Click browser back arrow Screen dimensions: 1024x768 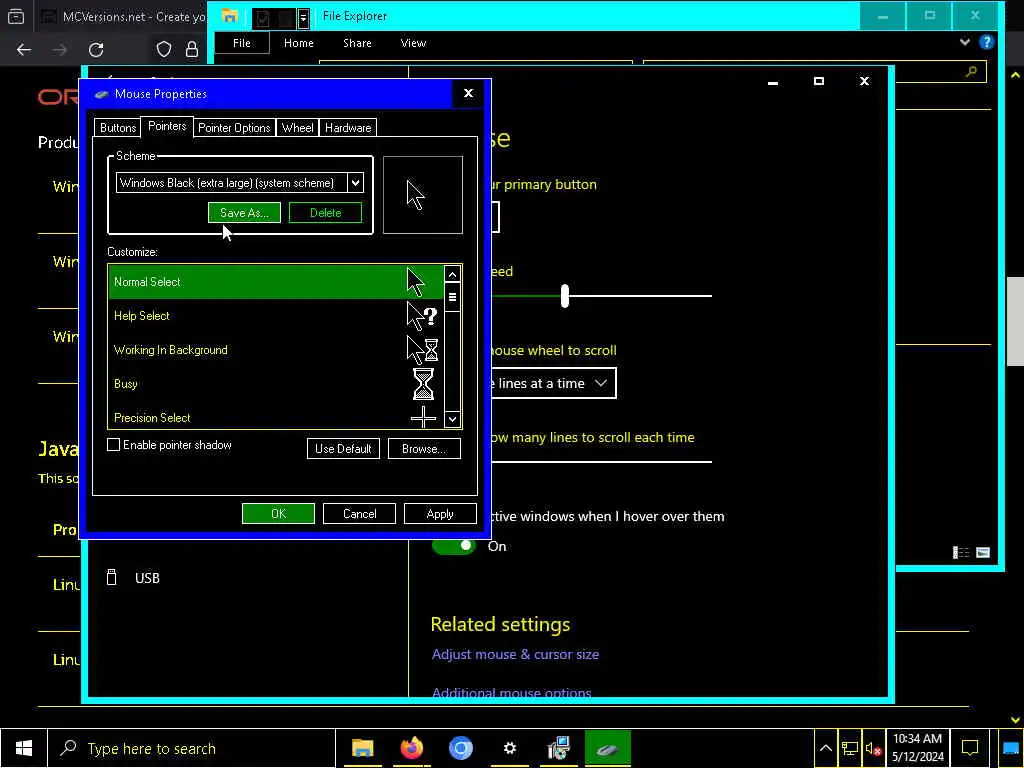24,50
